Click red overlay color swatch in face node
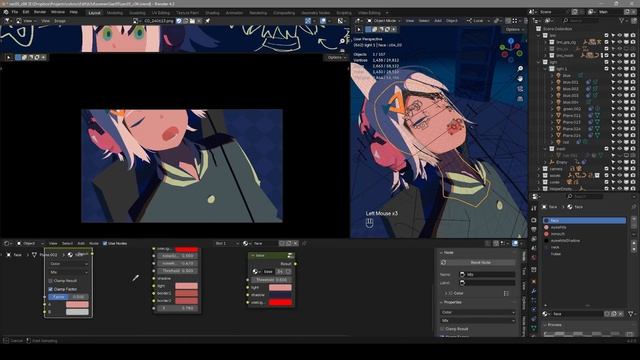The width and height of the screenshot is (640, 360). coord(280,302)
